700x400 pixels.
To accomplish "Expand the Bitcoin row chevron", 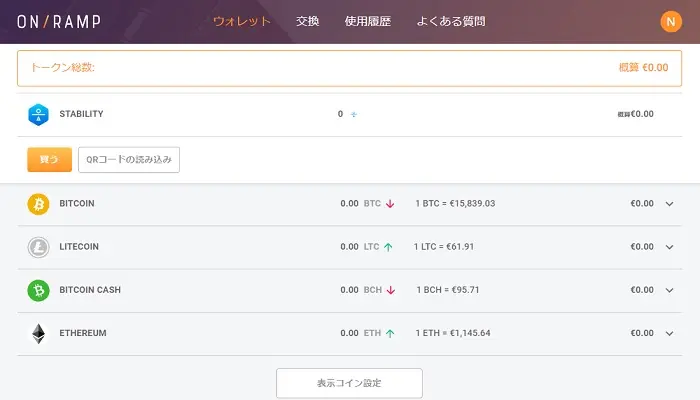I will pyautogui.click(x=670, y=204).
